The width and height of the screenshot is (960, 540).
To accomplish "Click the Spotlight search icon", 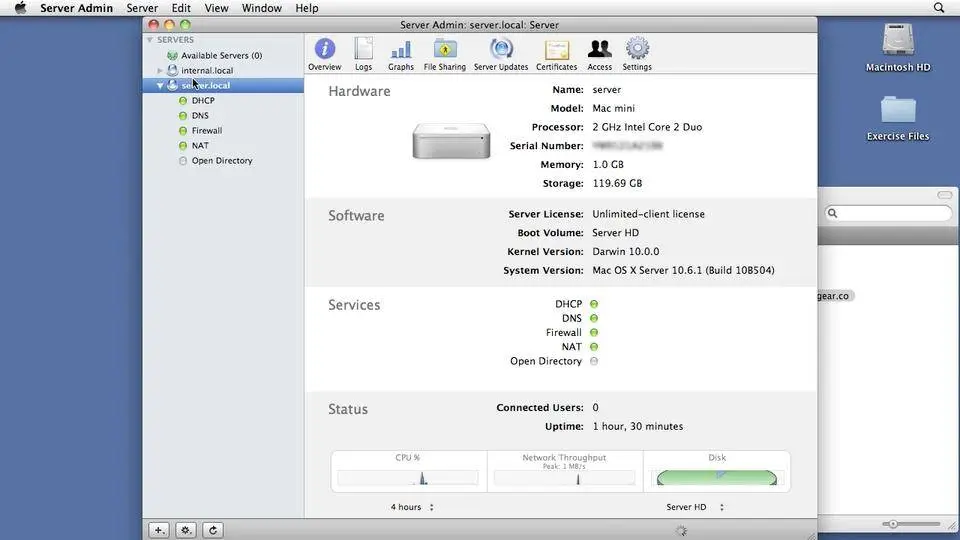I will (x=939, y=8).
